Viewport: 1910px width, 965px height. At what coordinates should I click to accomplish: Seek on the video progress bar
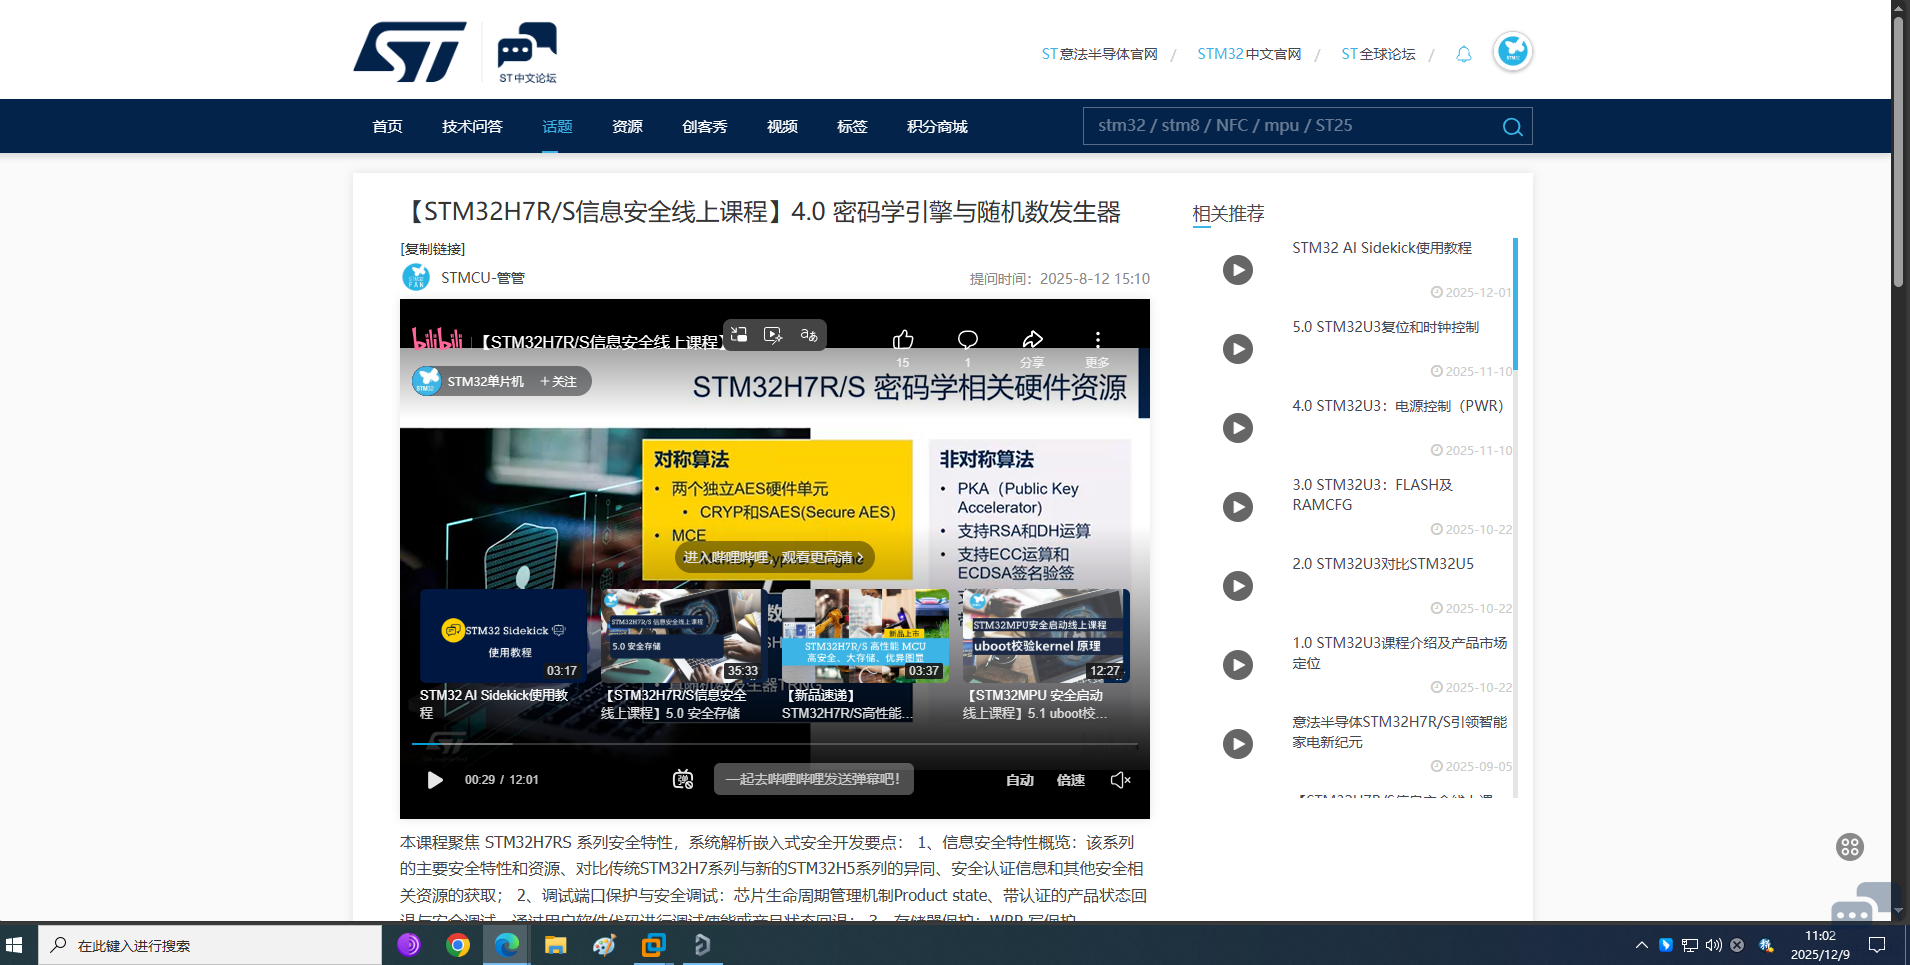click(775, 744)
